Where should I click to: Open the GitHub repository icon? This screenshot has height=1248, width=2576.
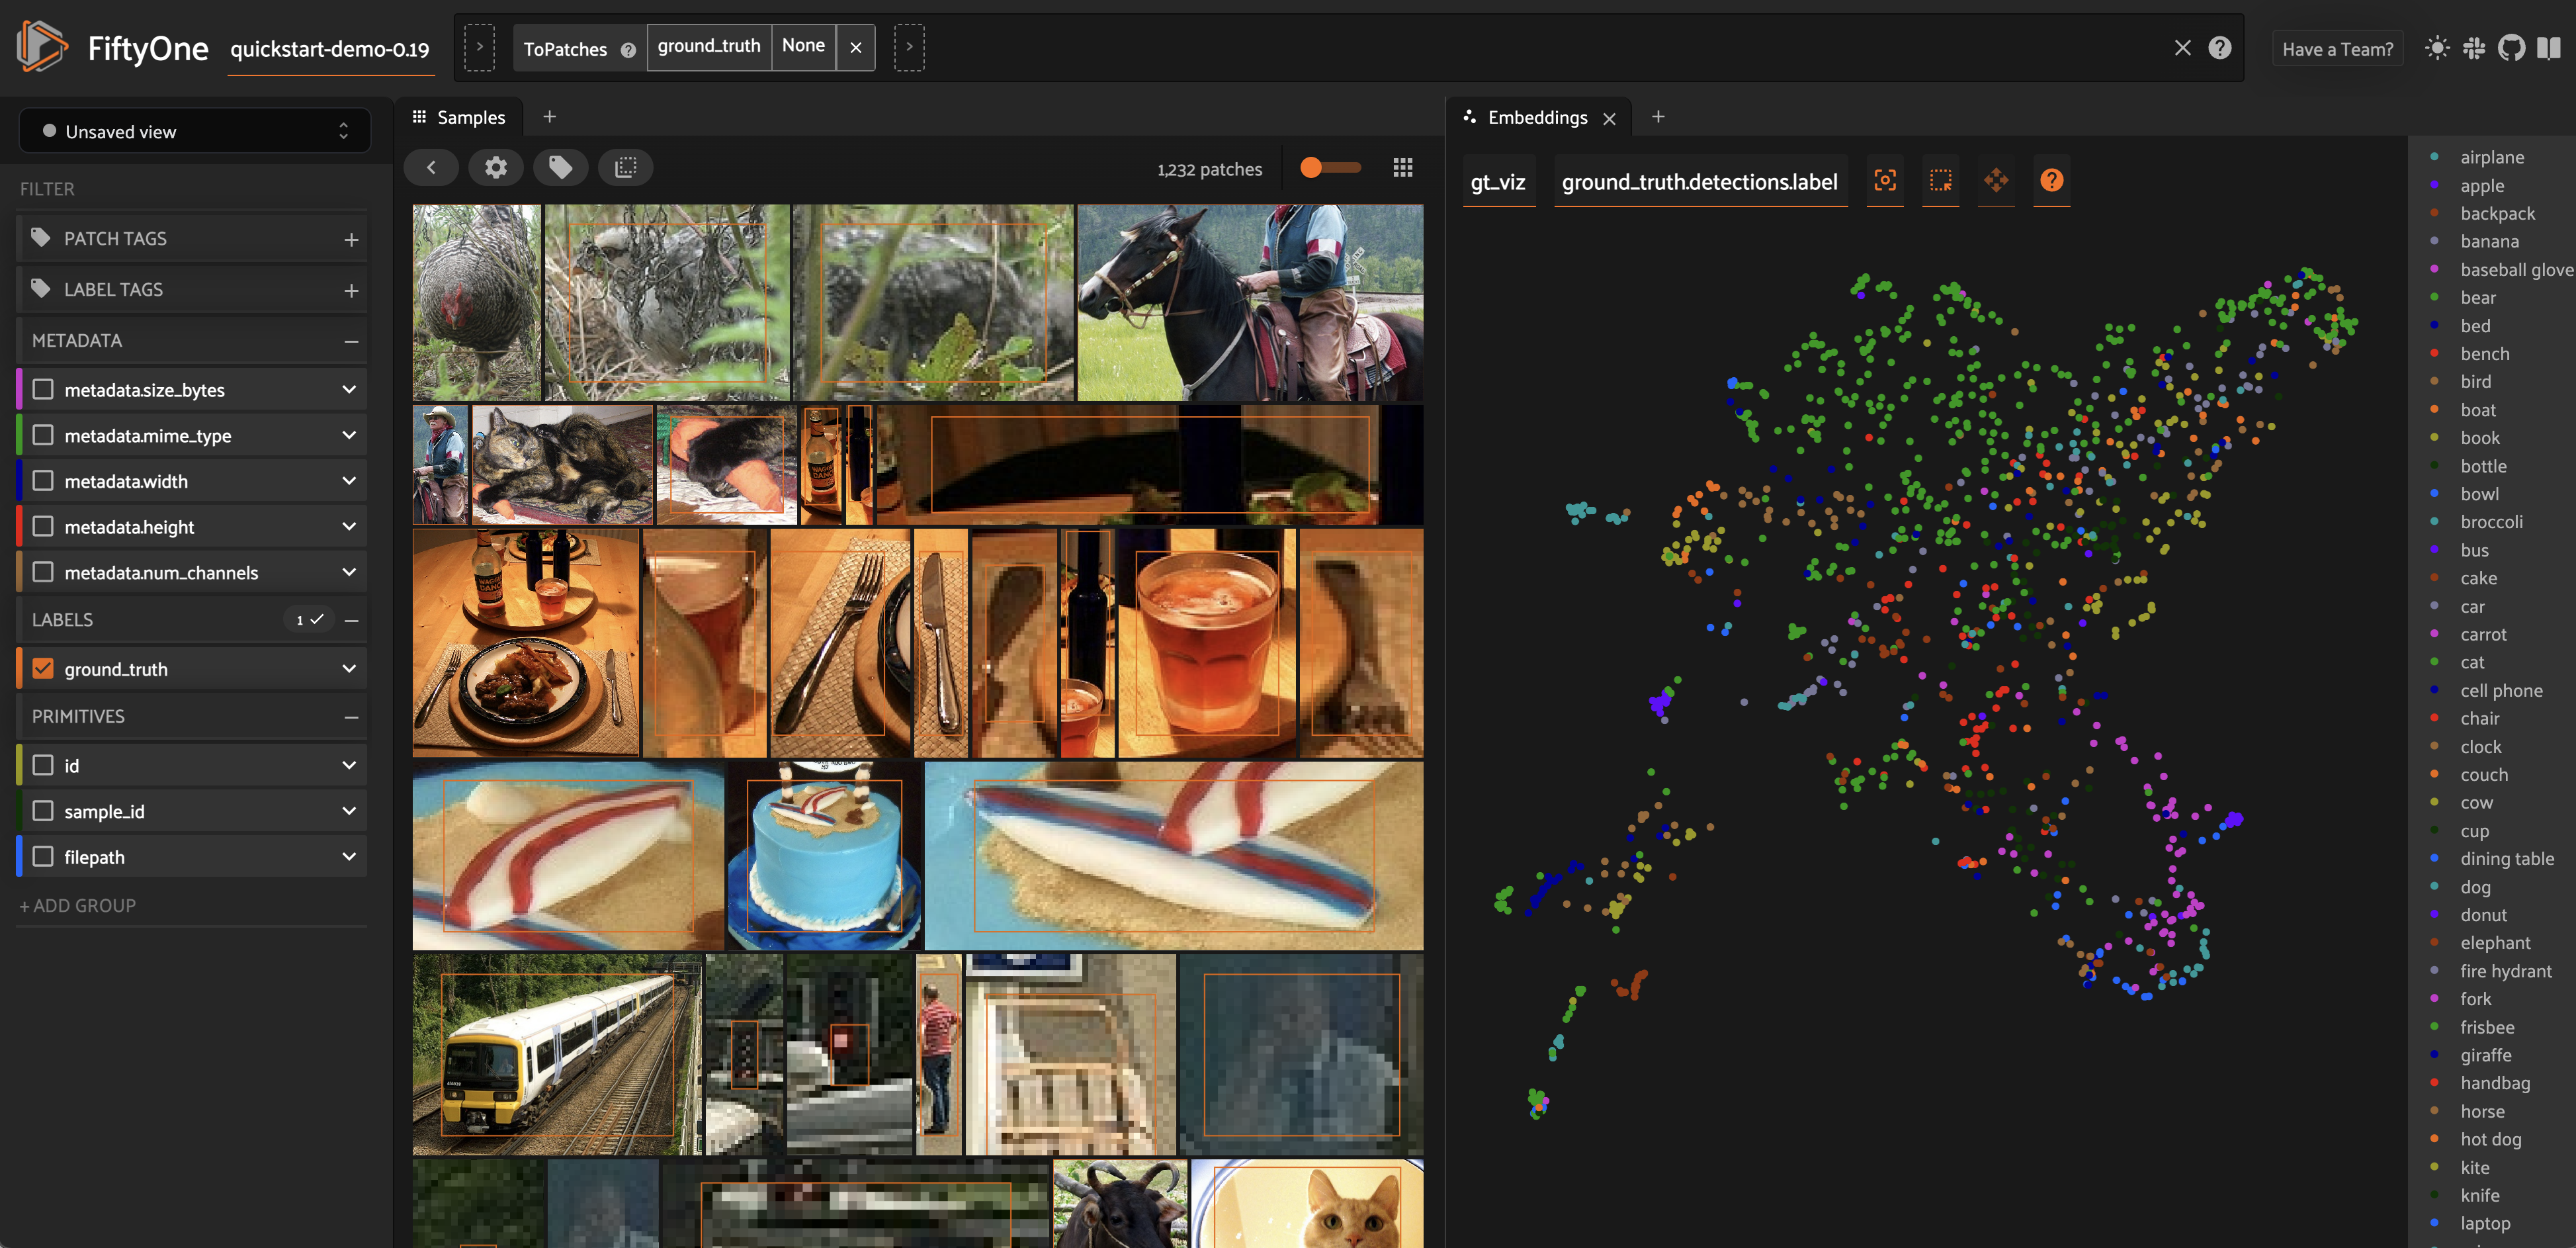[2511, 48]
